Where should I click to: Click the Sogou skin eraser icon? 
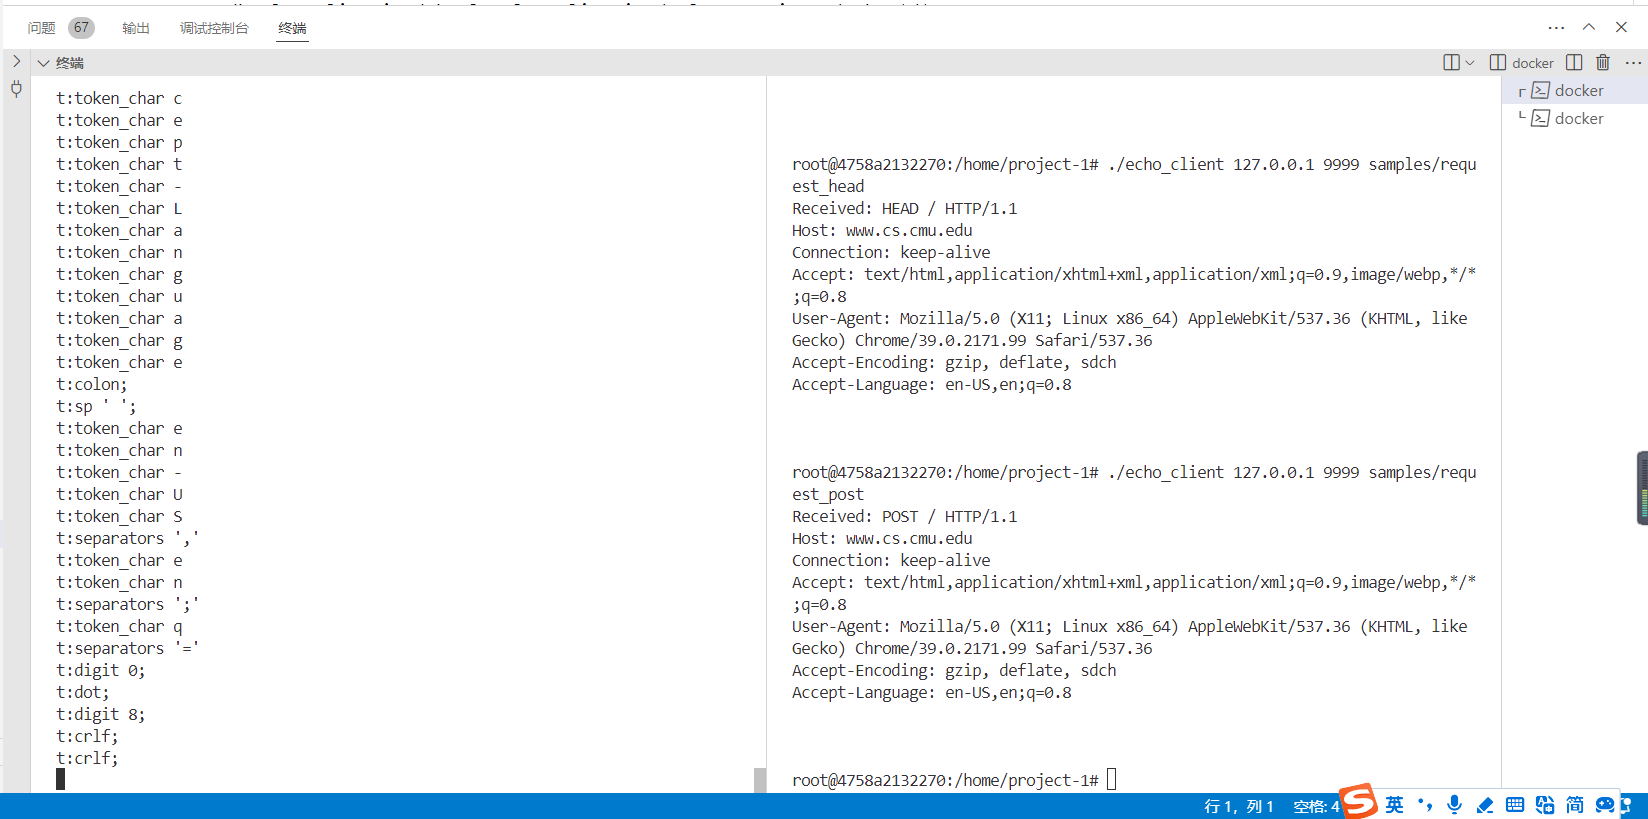[x=1485, y=805]
